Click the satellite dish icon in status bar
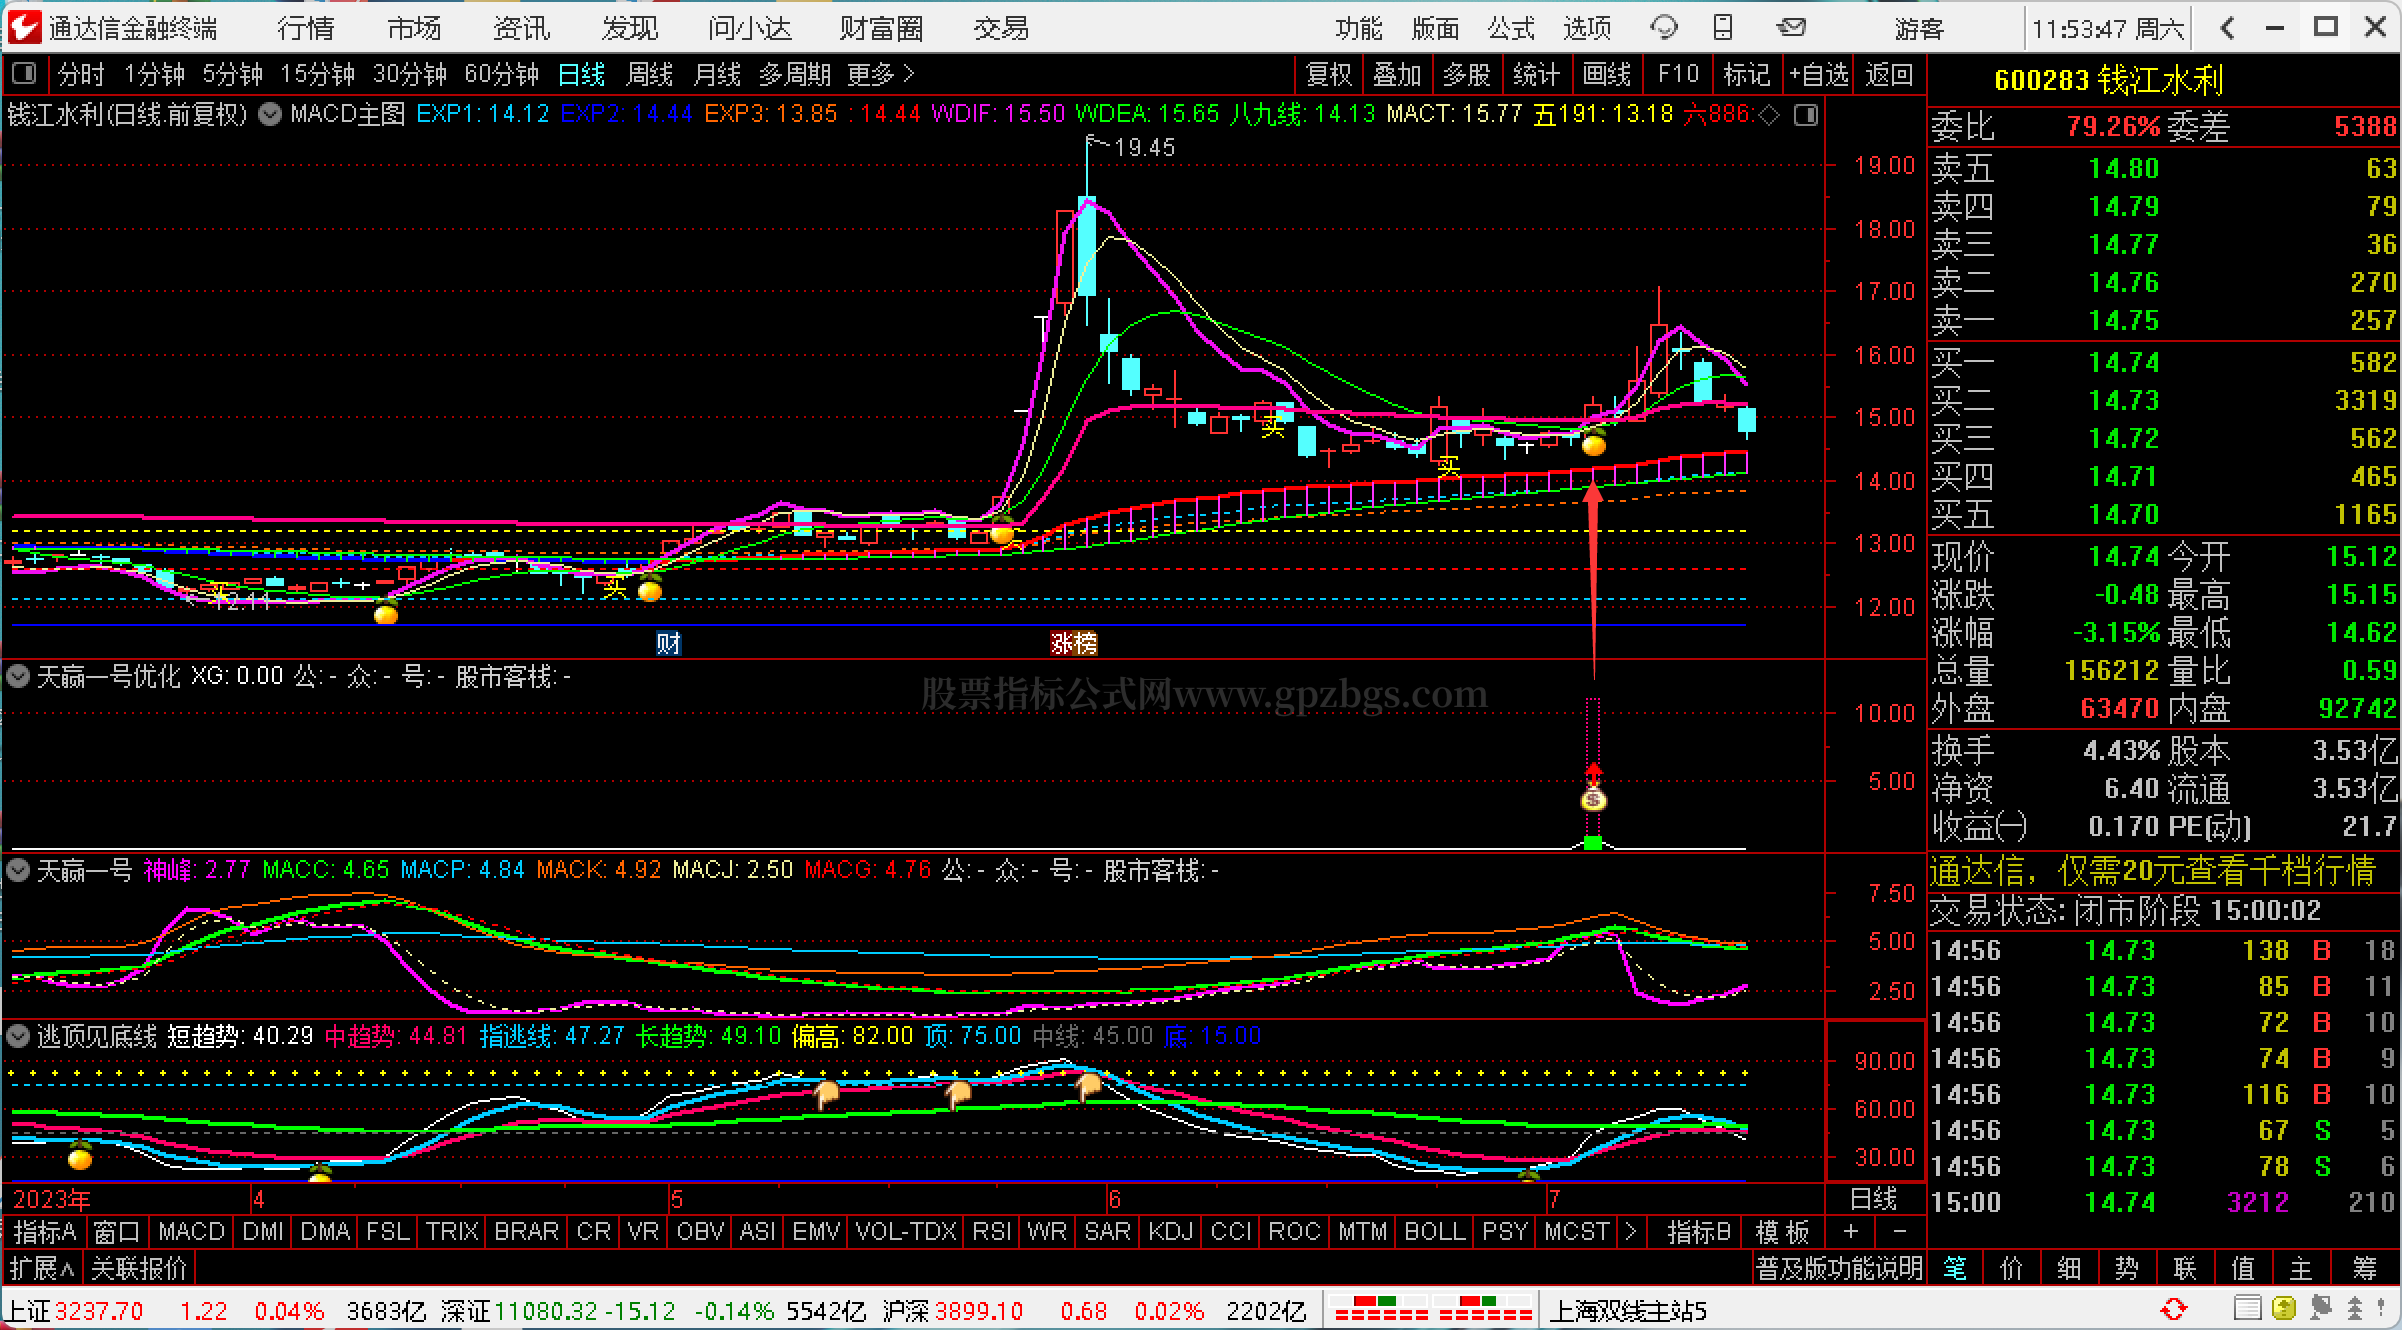Viewport: 2402px width, 1330px height. tap(2320, 1309)
